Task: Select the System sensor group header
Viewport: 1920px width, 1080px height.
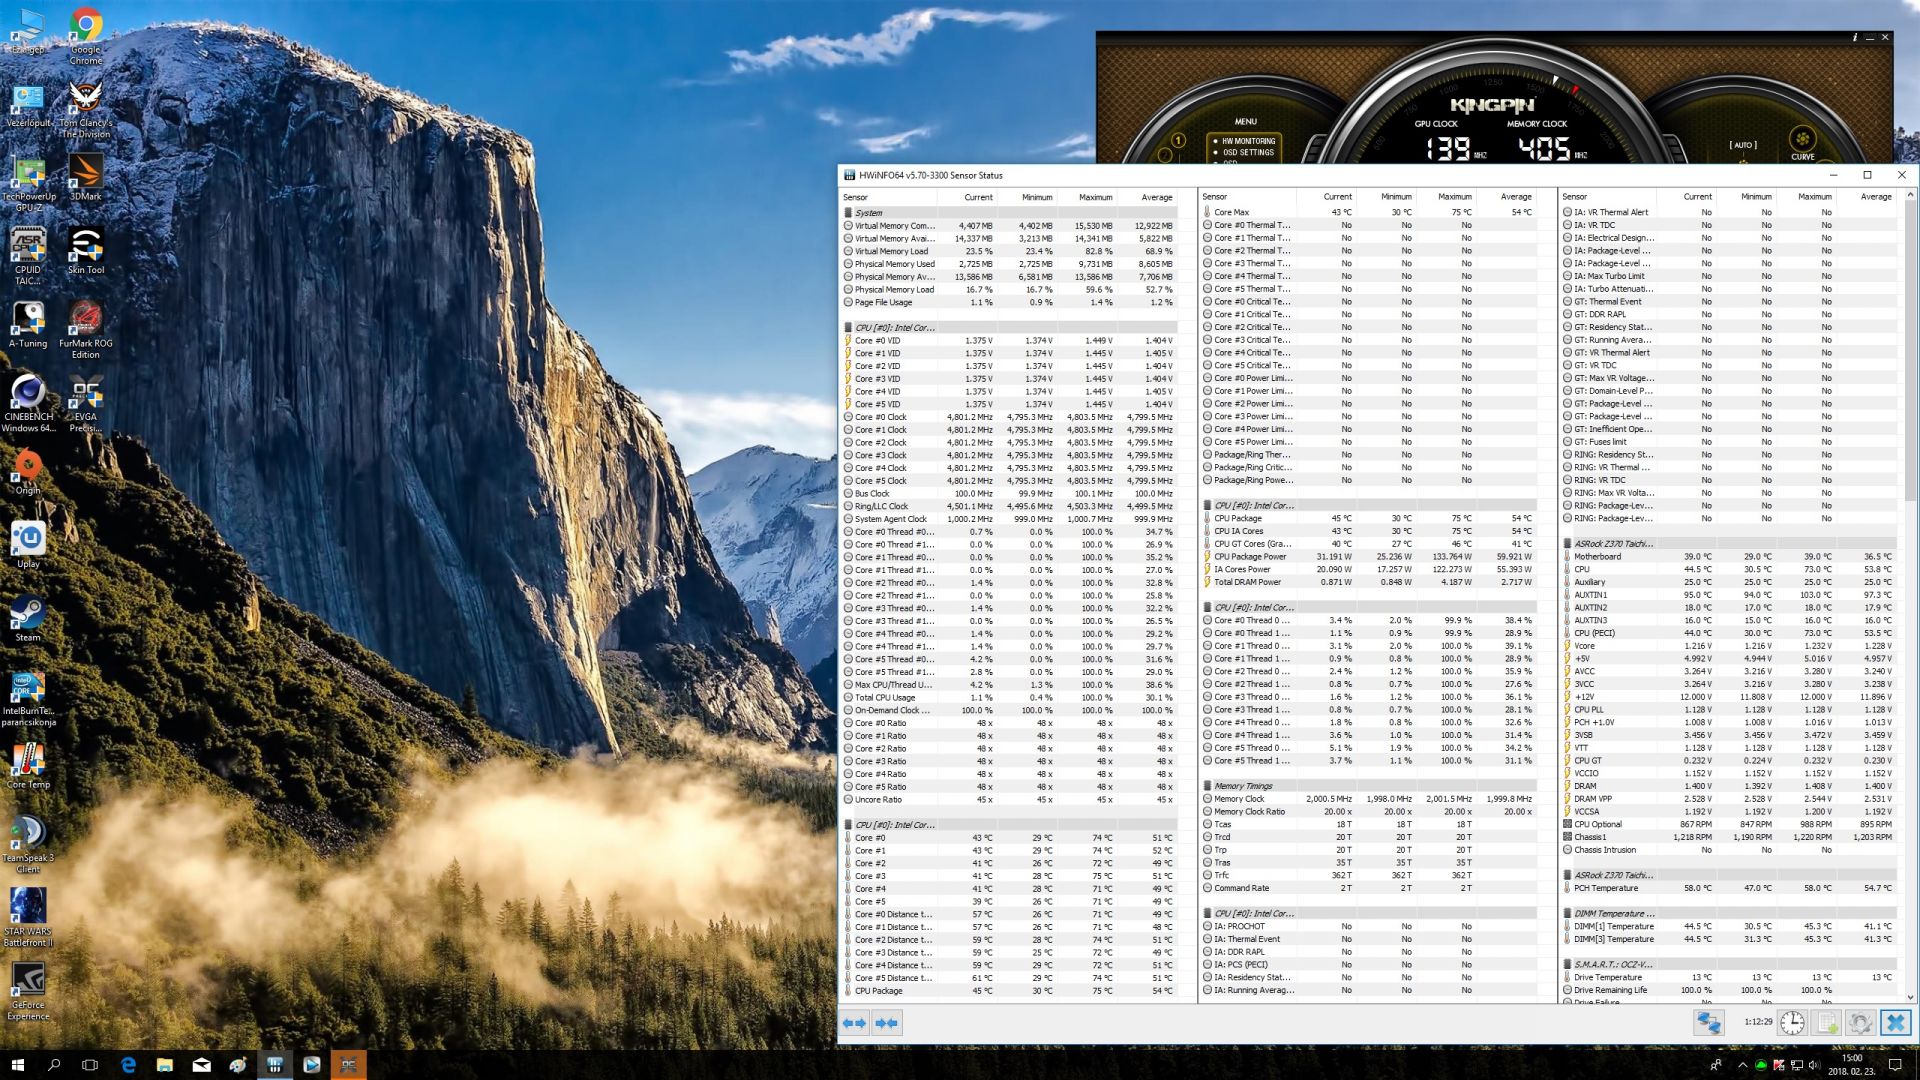Action: 868,213
